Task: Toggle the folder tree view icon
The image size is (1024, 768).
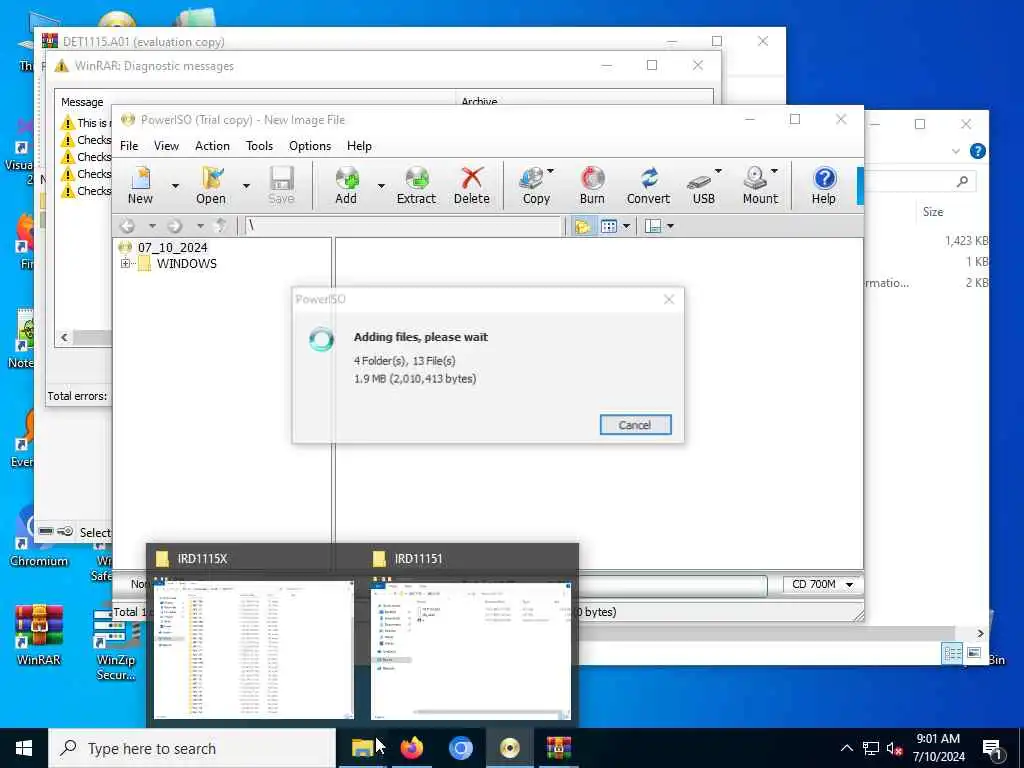Action: coord(582,226)
